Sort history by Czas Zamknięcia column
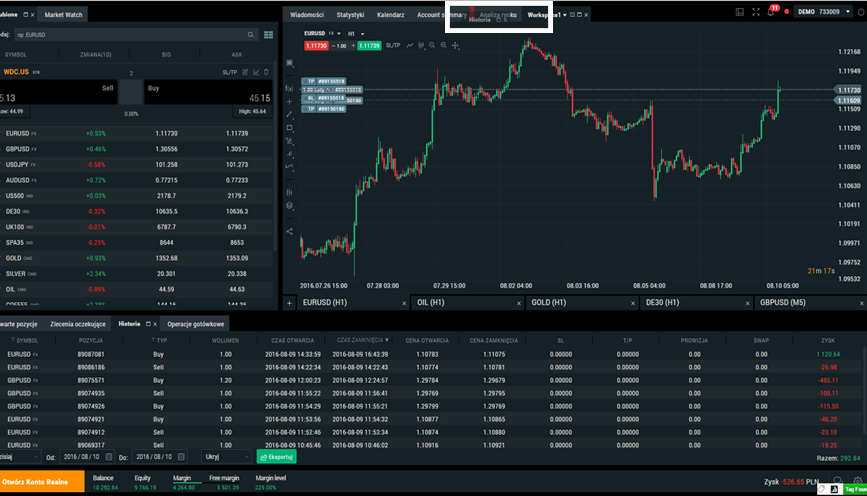Screen dimensions: 867x496 coord(362,340)
